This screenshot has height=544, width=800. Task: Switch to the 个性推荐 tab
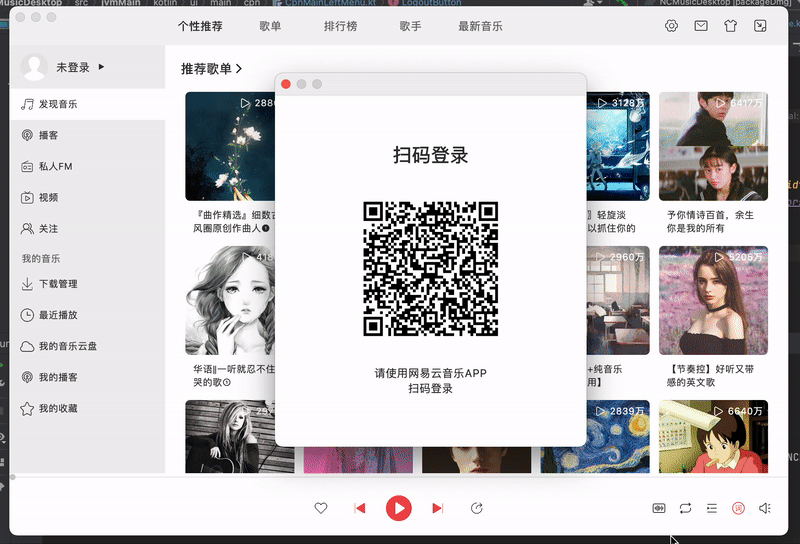click(200, 26)
